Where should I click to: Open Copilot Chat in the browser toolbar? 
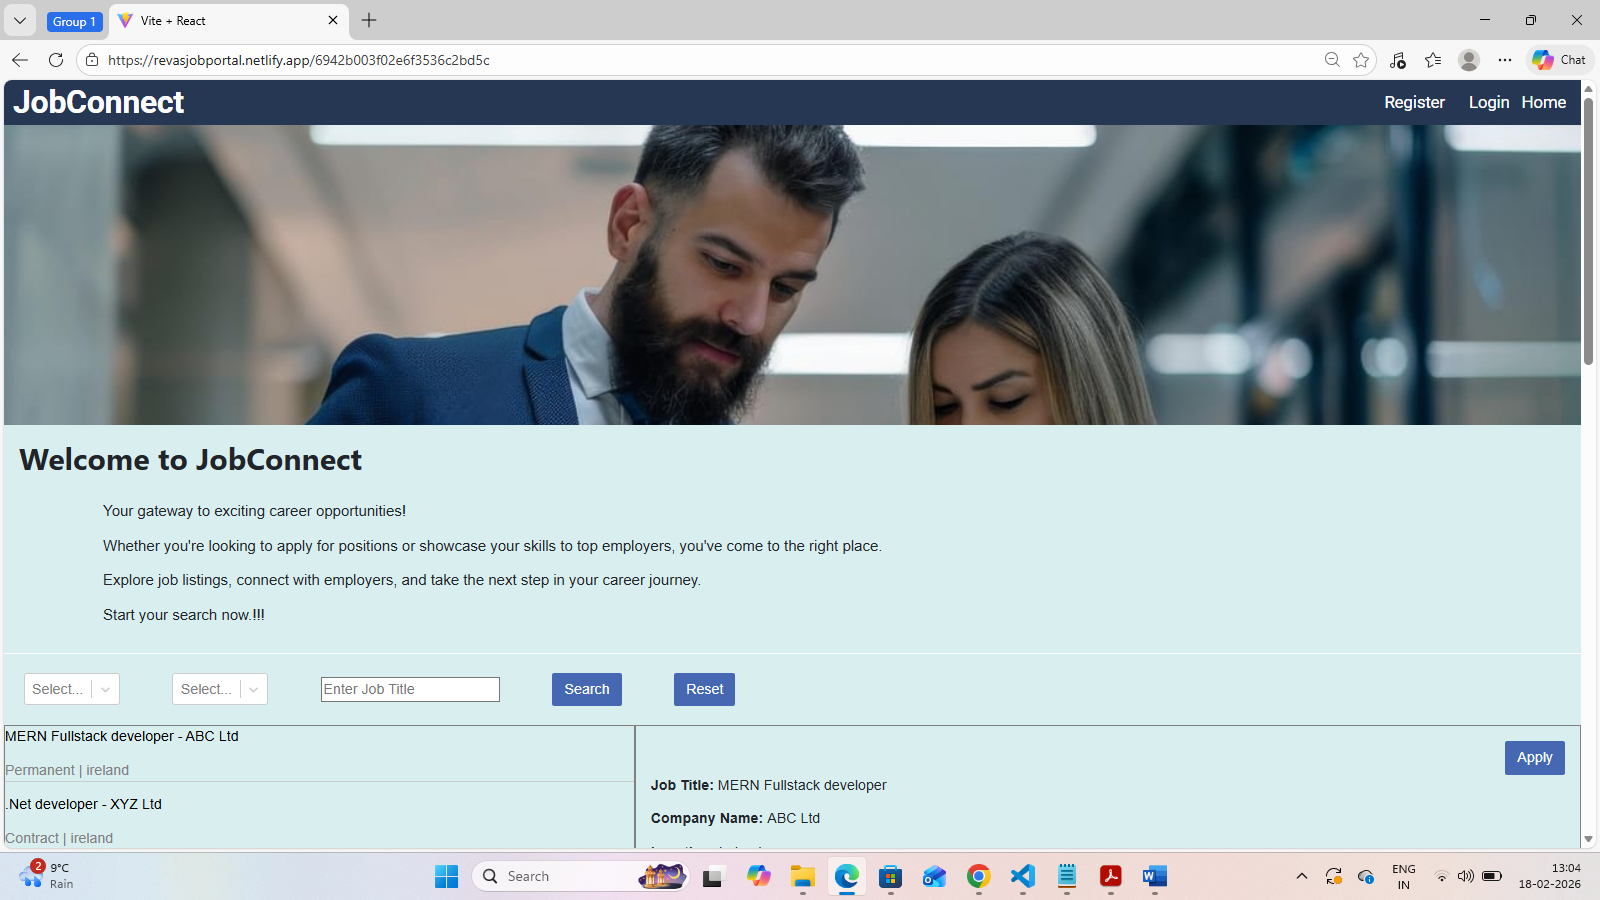pyautogui.click(x=1556, y=59)
